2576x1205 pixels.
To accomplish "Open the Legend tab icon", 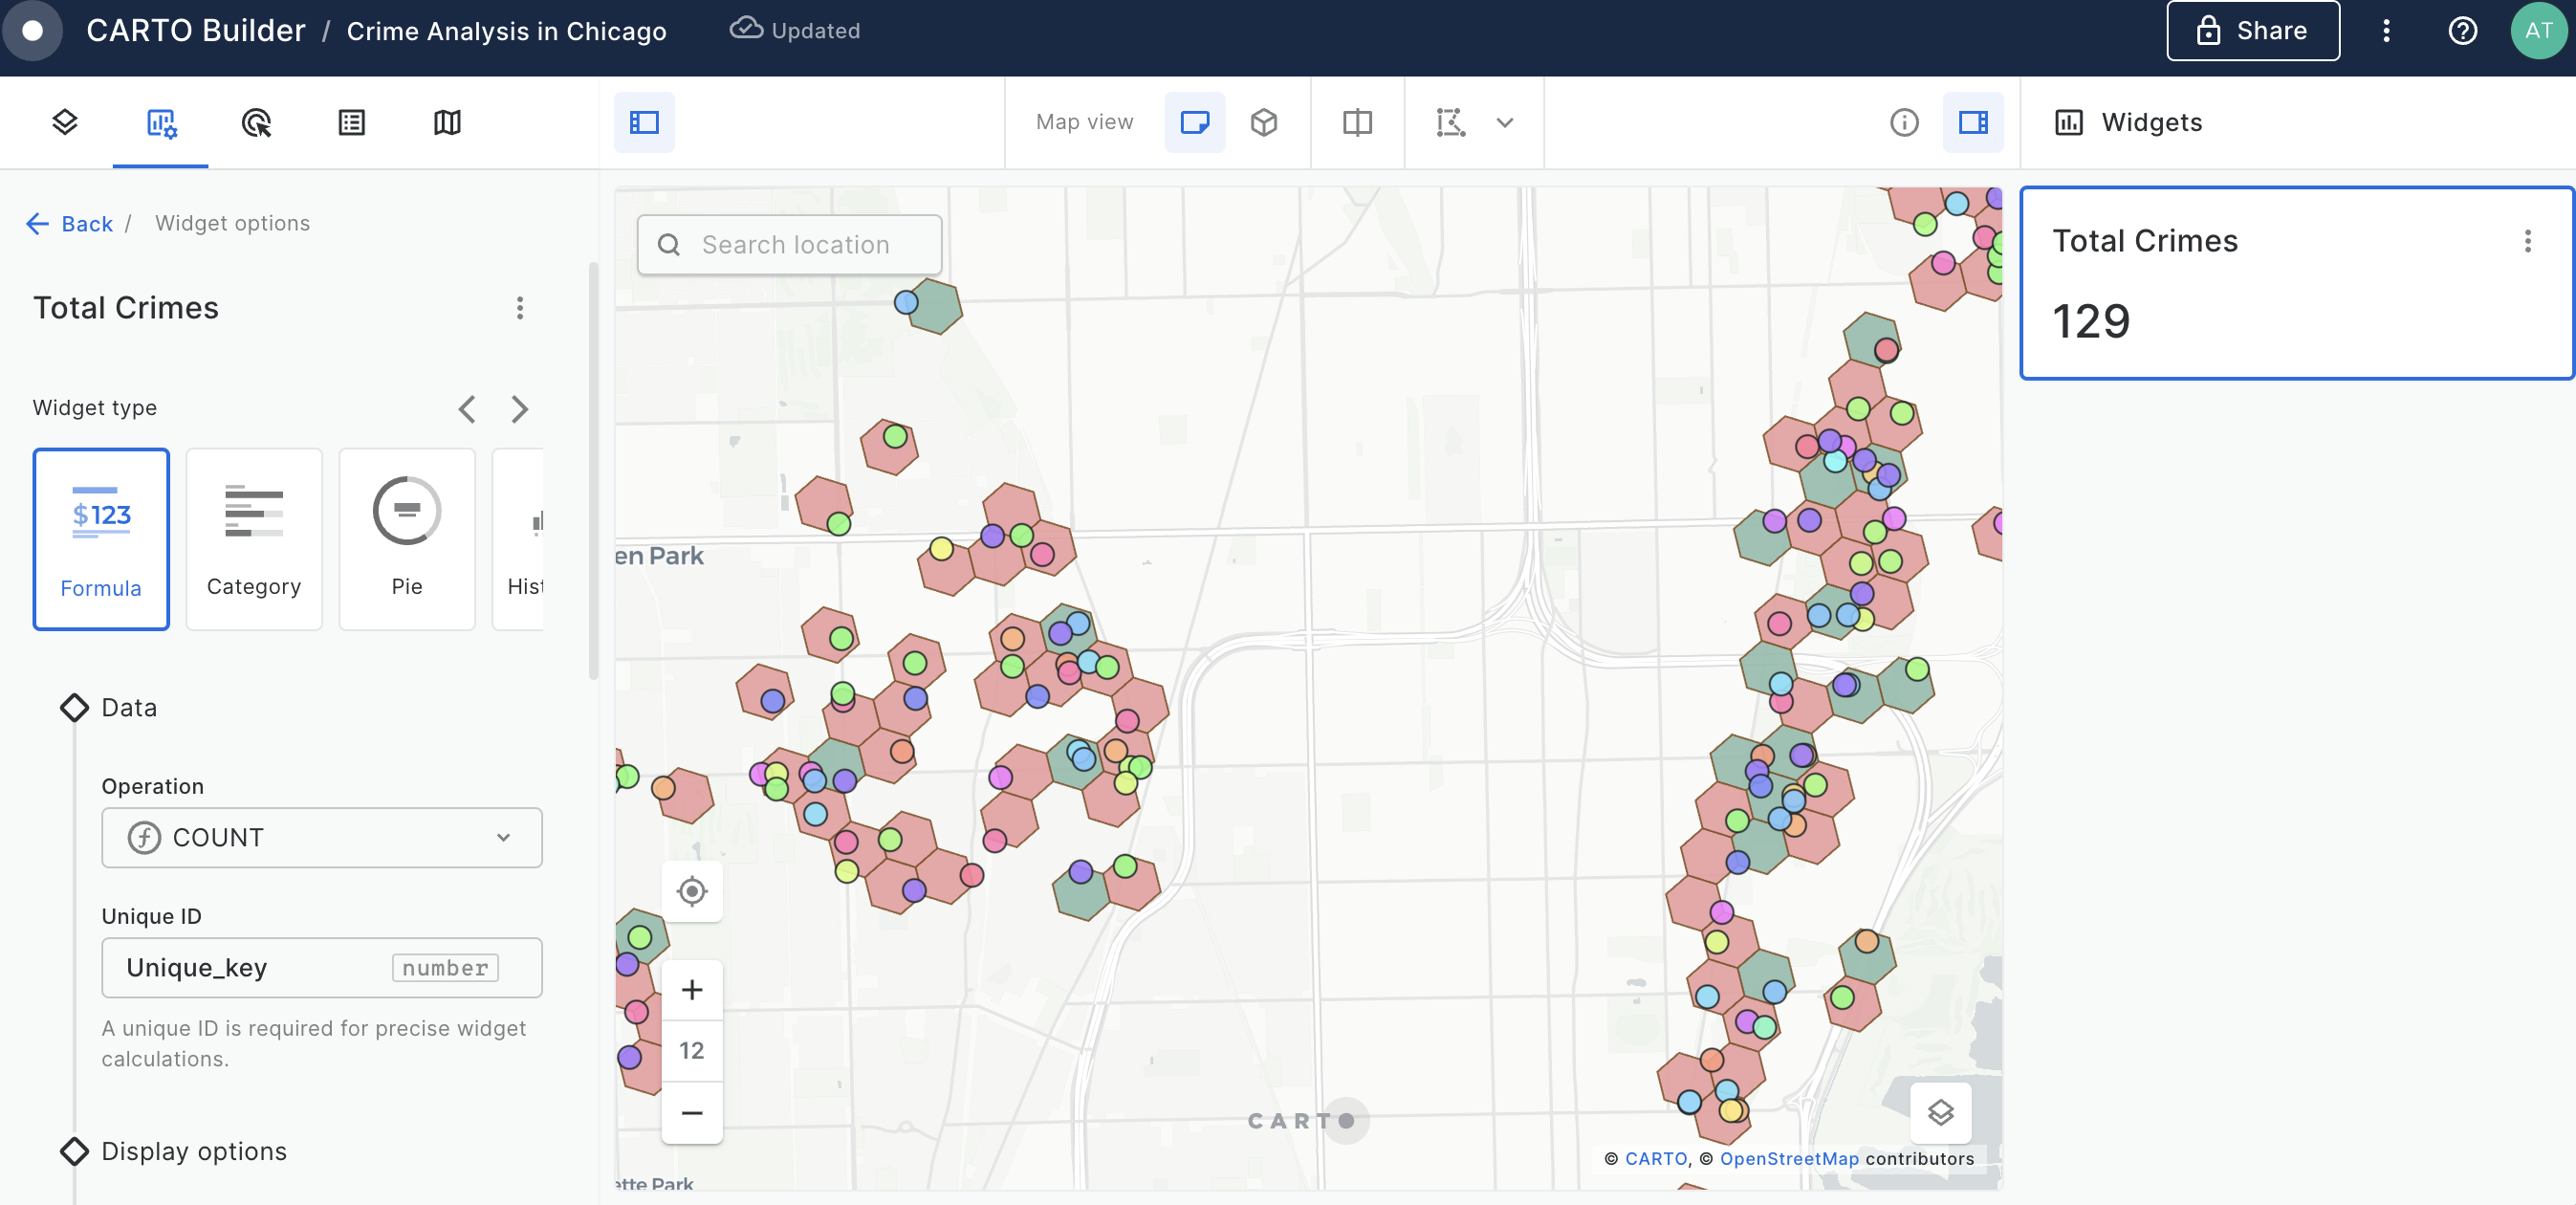I will coord(352,122).
